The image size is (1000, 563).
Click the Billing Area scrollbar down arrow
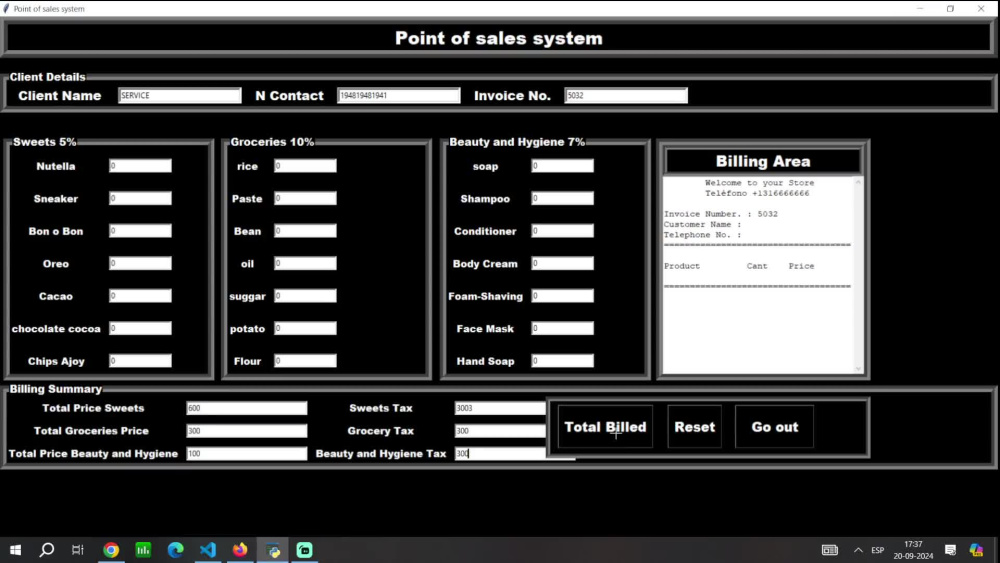pos(858,369)
